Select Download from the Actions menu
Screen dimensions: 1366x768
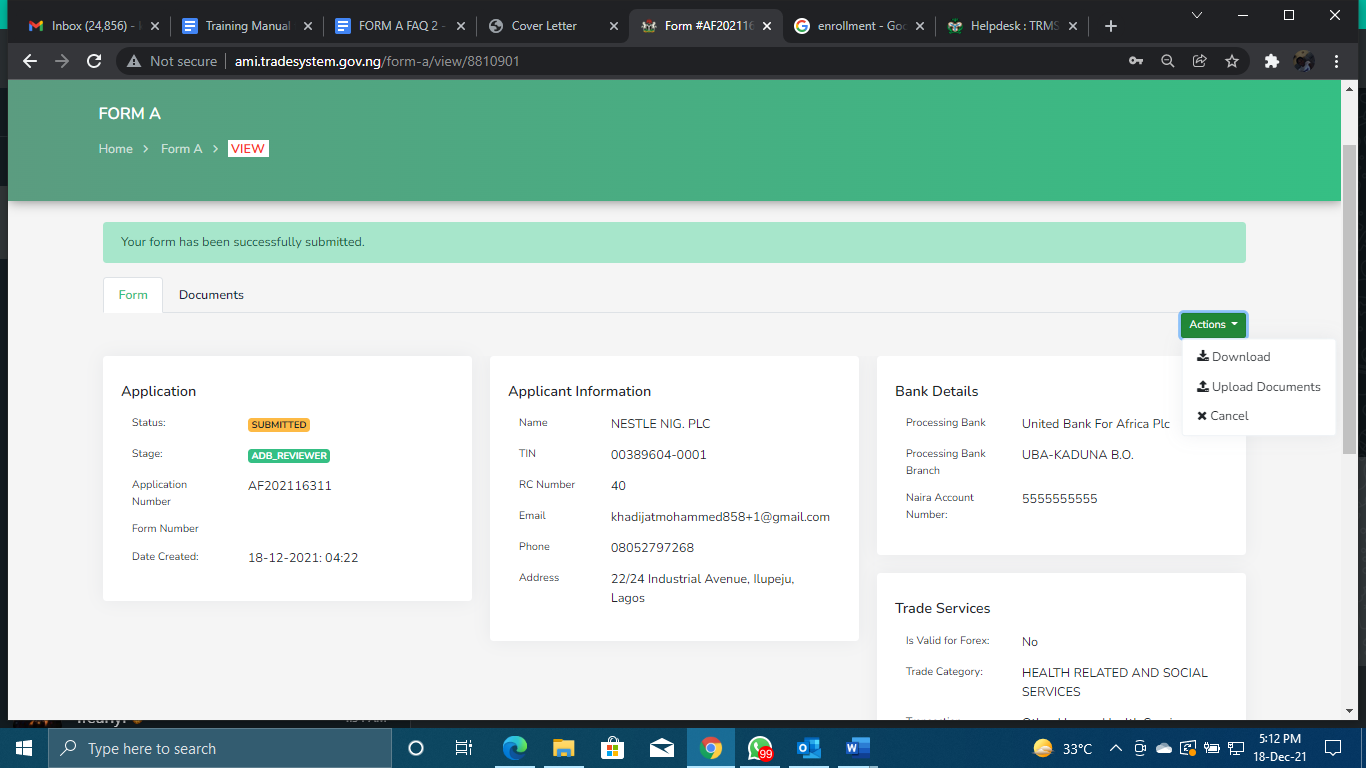(1234, 357)
